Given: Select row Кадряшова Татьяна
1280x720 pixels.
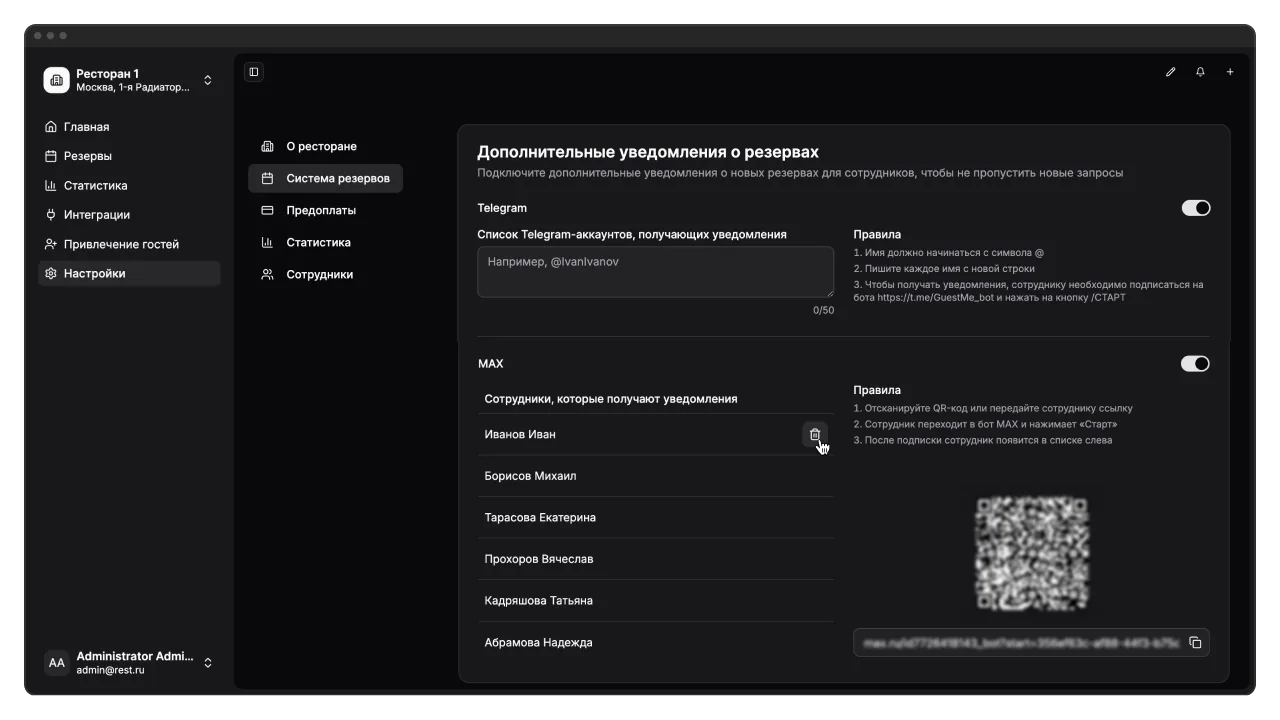Looking at the screenshot, I should click(x=656, y=601).
